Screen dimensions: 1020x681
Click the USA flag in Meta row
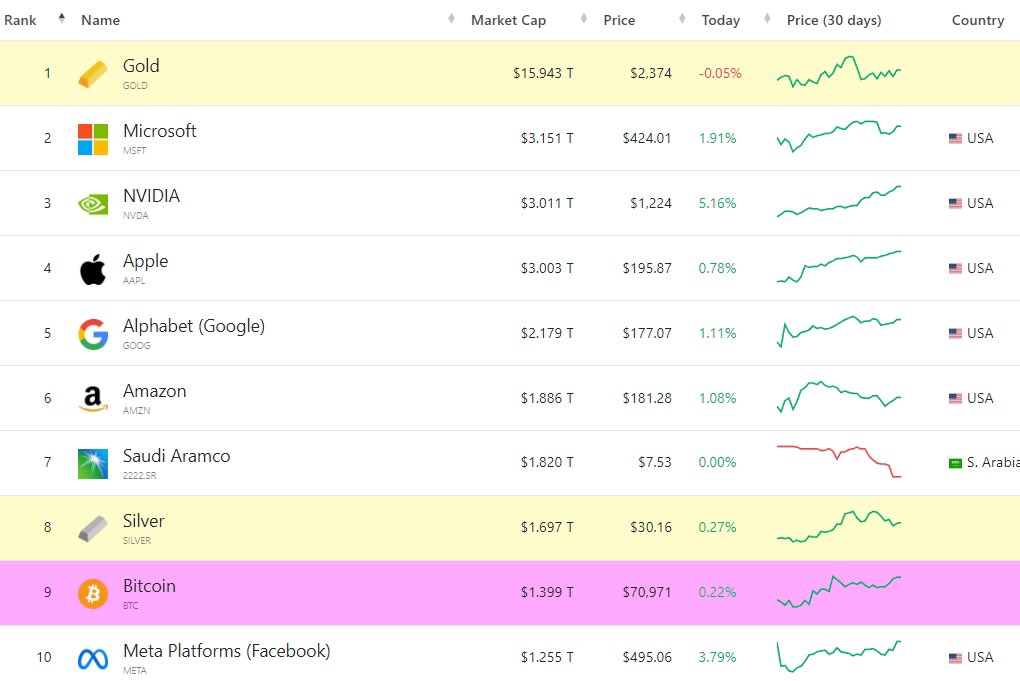pyautogui.click(x=955, y=658)
